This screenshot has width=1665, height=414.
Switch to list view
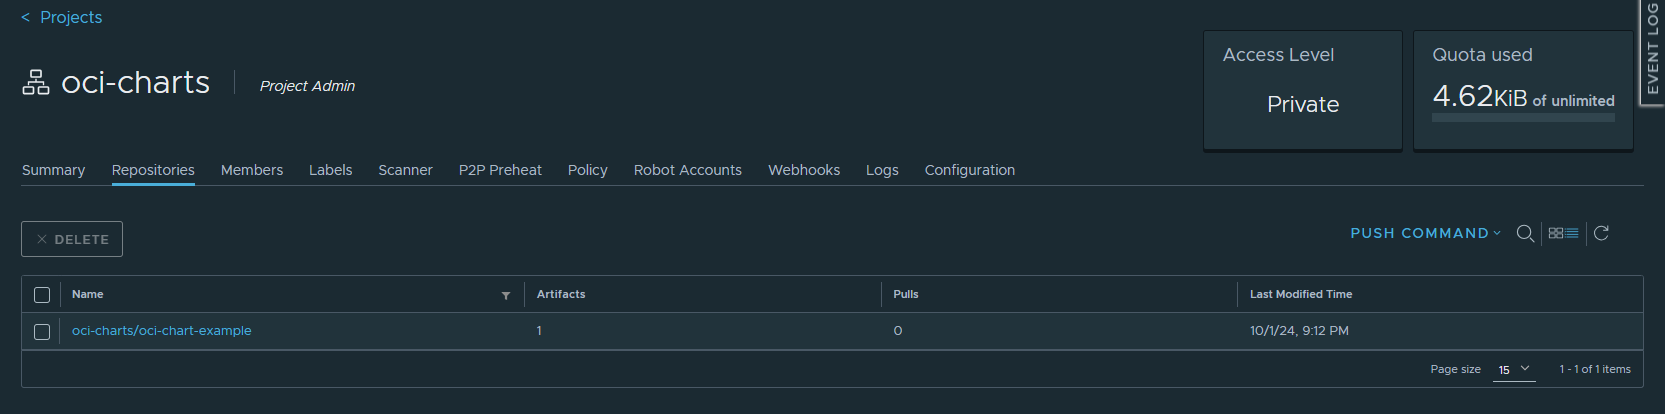tap(1572, 233)
